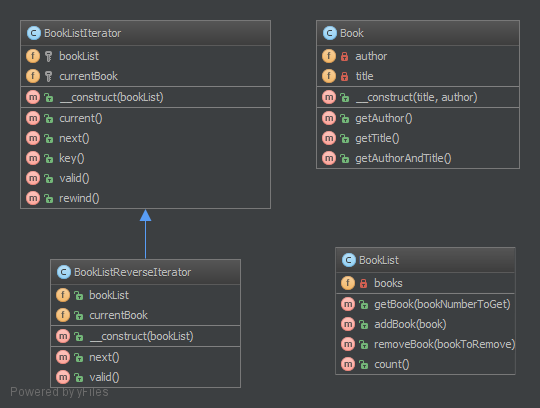Click method icon beside __construct(title, author)
Viewport: 540px width, 408px height.
[329, 97]
